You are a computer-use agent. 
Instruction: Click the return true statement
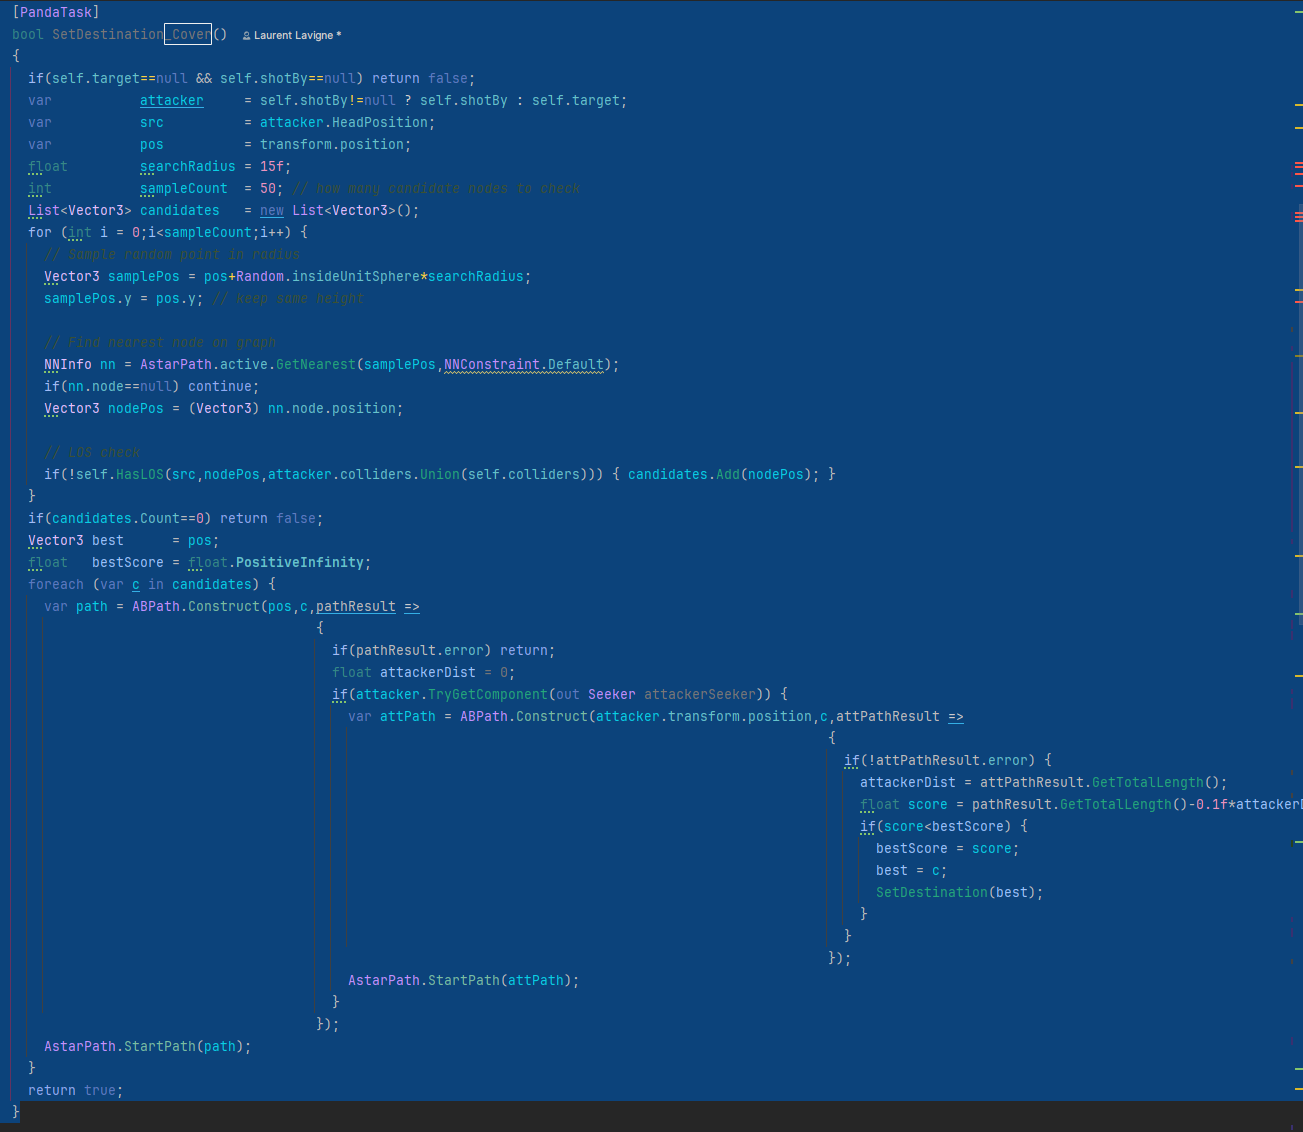point(75,1091)
